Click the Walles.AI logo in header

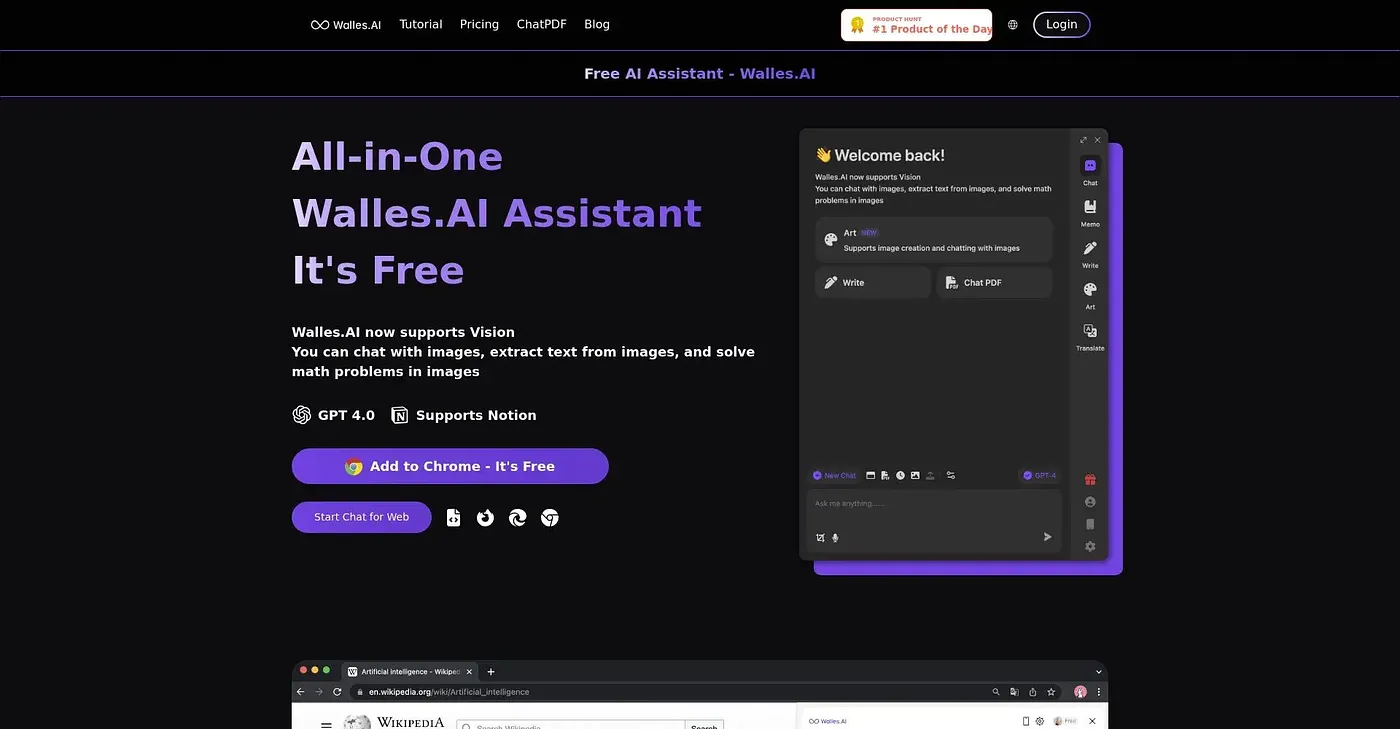pyautogui.click(x=346, y=25)
